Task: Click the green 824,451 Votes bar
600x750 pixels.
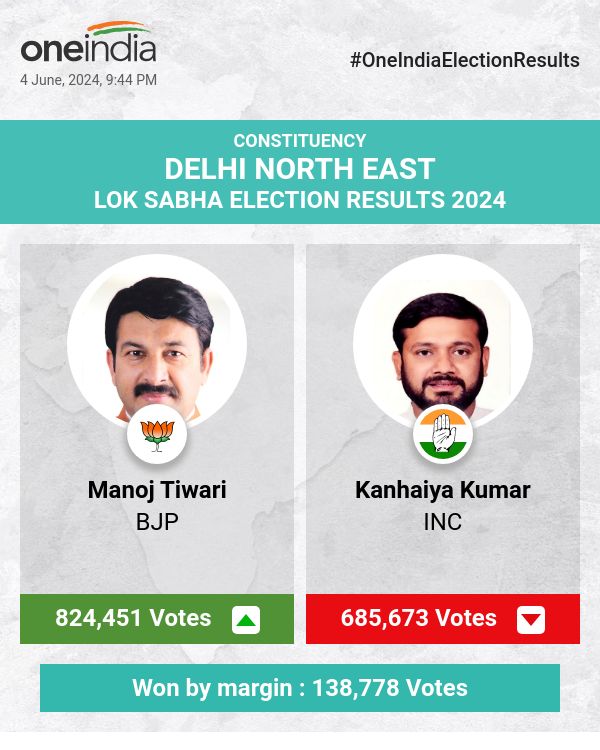Action: (x=133, y=618)
